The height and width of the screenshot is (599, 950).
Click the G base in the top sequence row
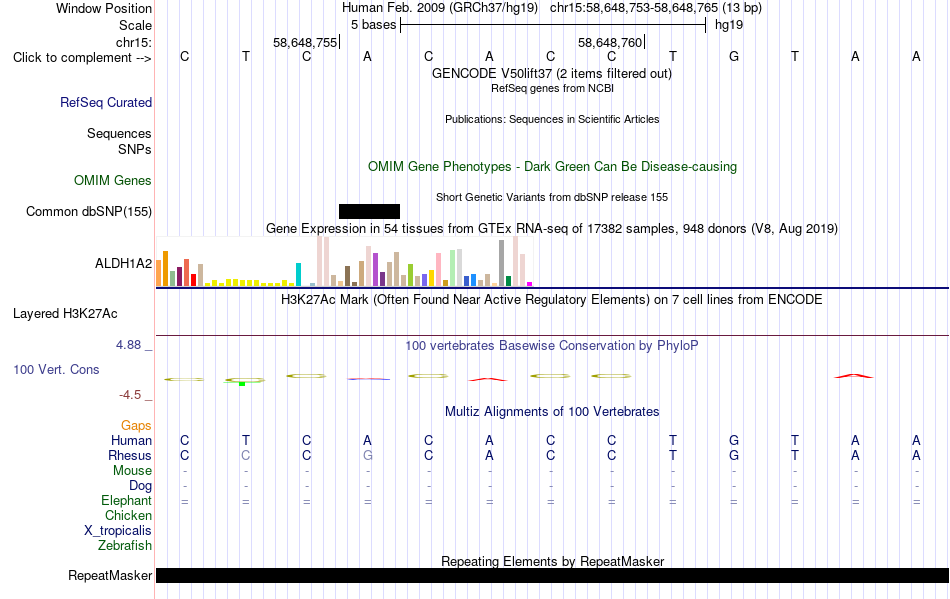pyautogui.click(x=734, y=56)
